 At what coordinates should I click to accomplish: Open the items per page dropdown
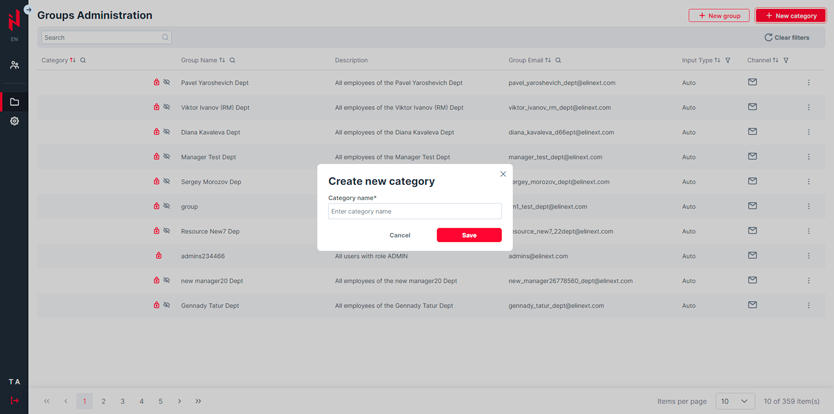[734, 401]
